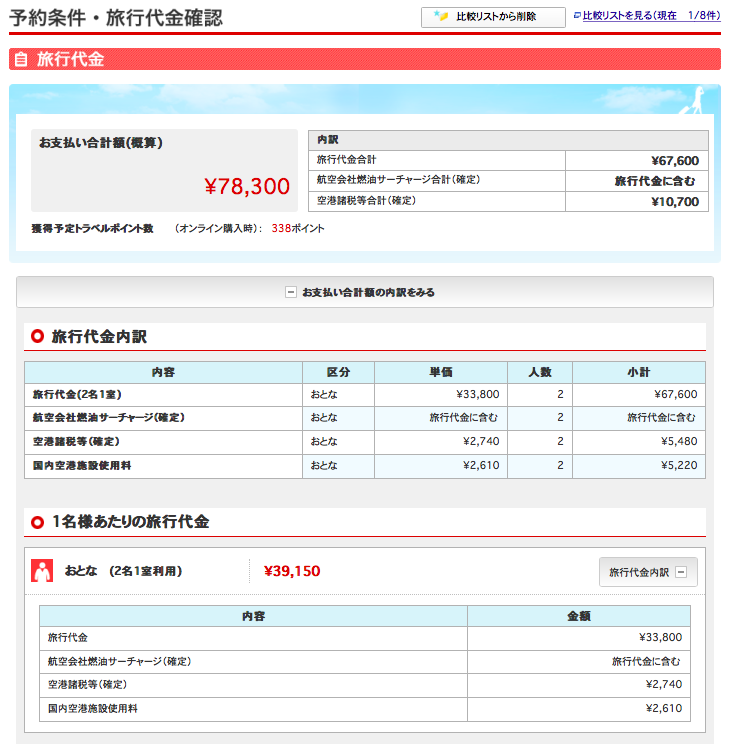Click the 内容 column header of breakdown table
730x744 pixels.
click(x=163, y=372)
